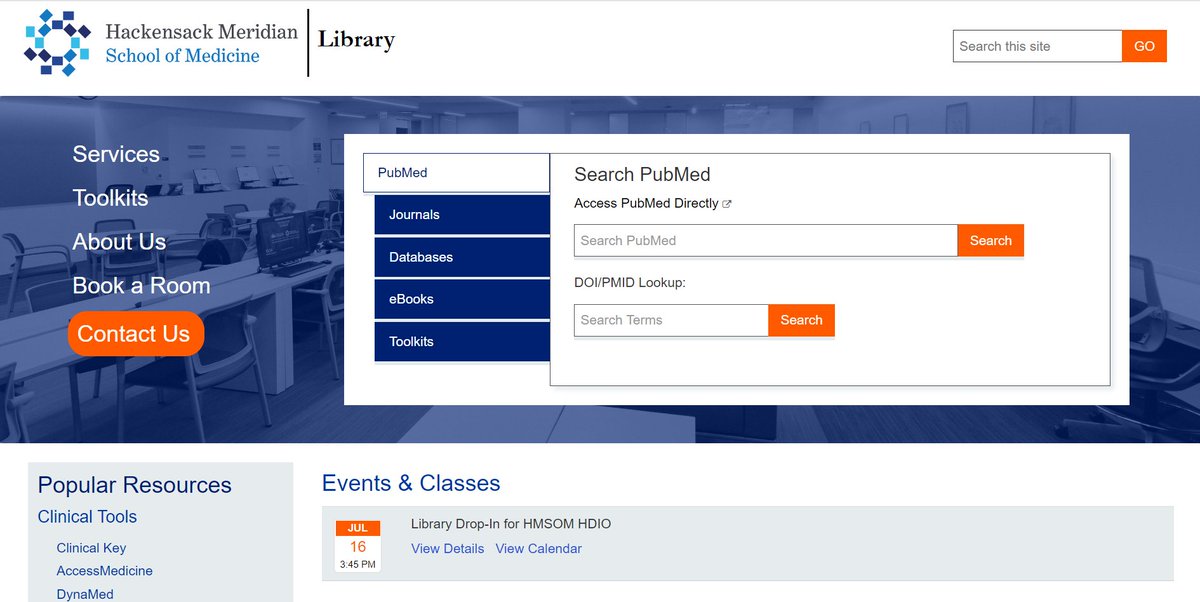
Task: Open the DynaMed resource link
Action: coord(85,594)
